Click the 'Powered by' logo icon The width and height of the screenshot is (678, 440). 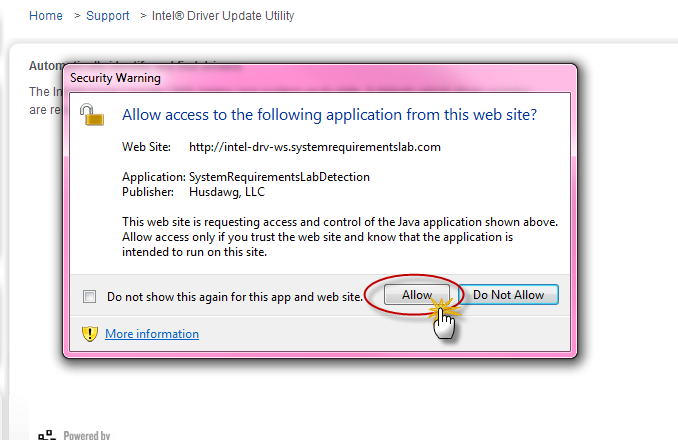(x=46, y=435)
